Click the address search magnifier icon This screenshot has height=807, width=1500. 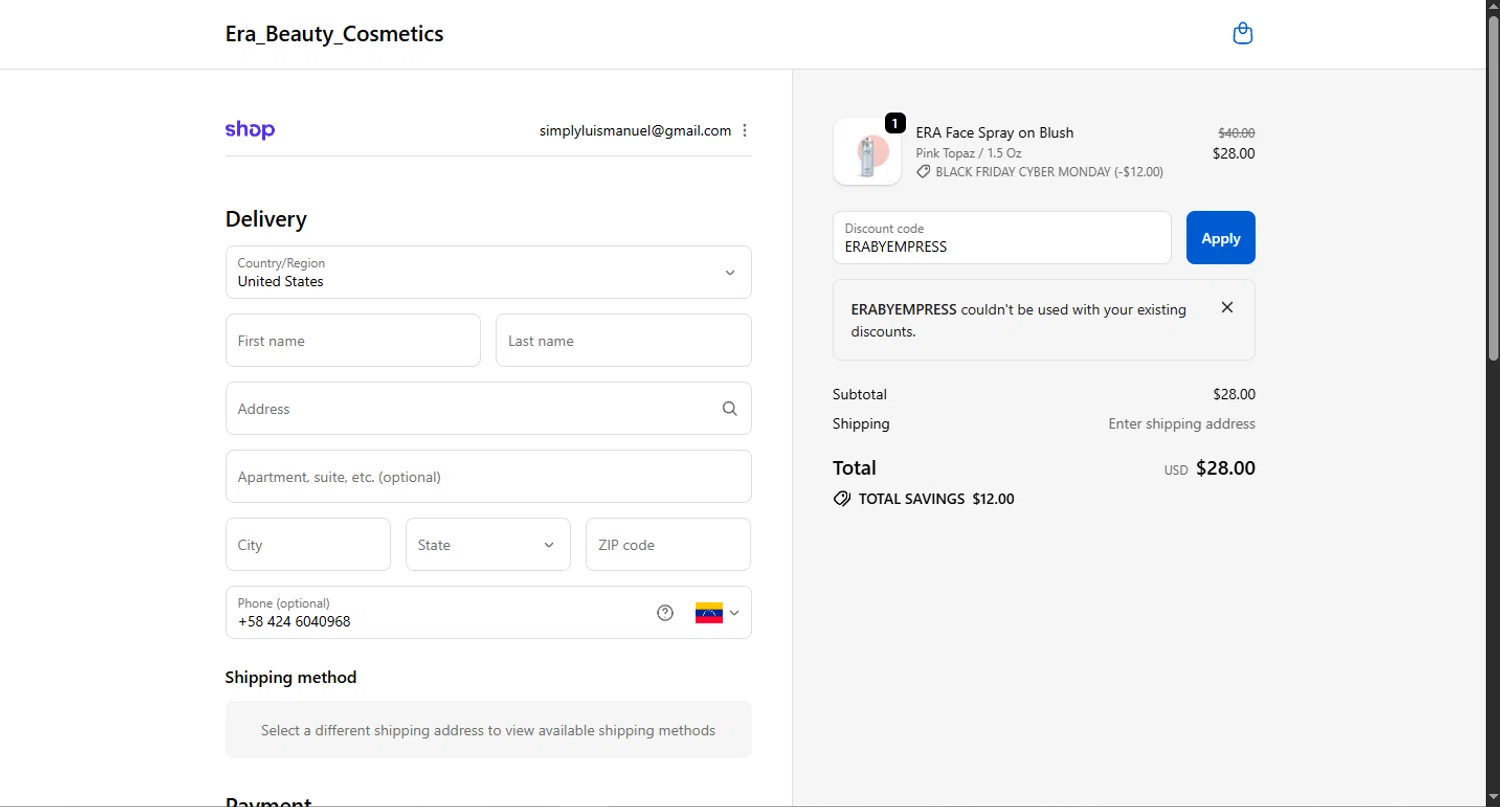click(730, 408)
